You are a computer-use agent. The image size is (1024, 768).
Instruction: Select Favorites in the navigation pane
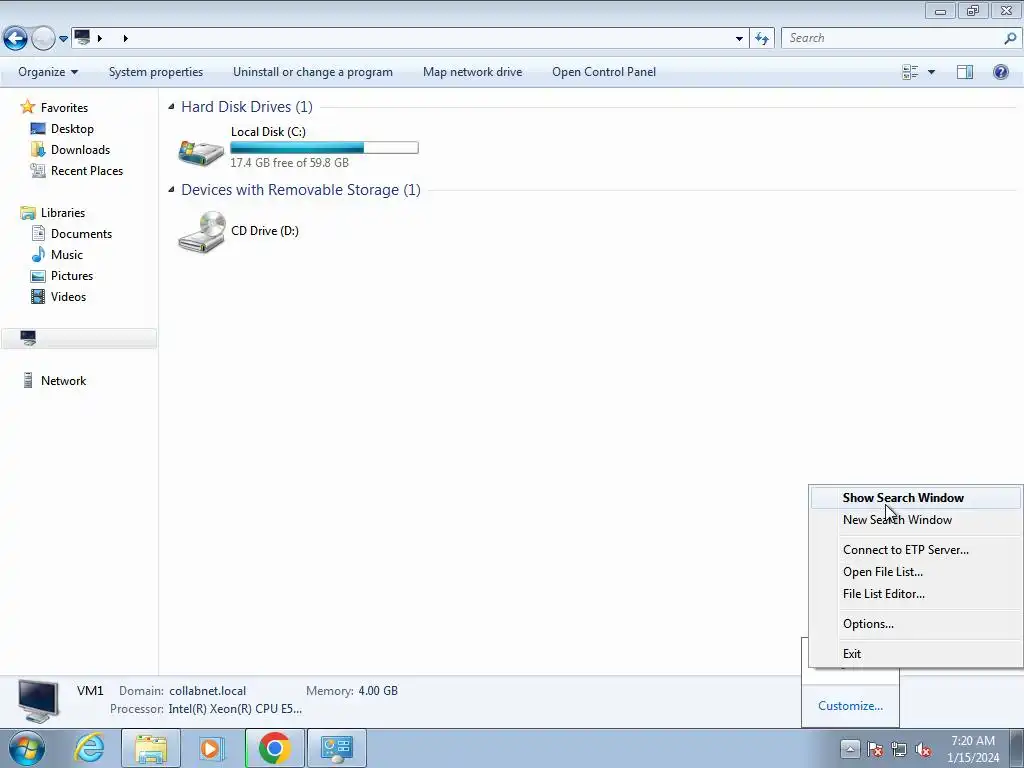pyautogui.click(x=63, y=107)
